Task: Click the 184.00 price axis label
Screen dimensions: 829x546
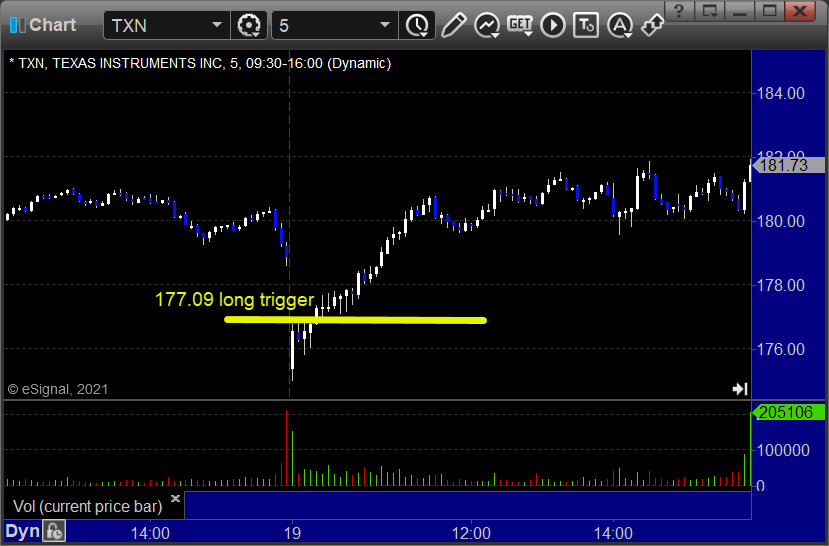Action: (780, 94)
